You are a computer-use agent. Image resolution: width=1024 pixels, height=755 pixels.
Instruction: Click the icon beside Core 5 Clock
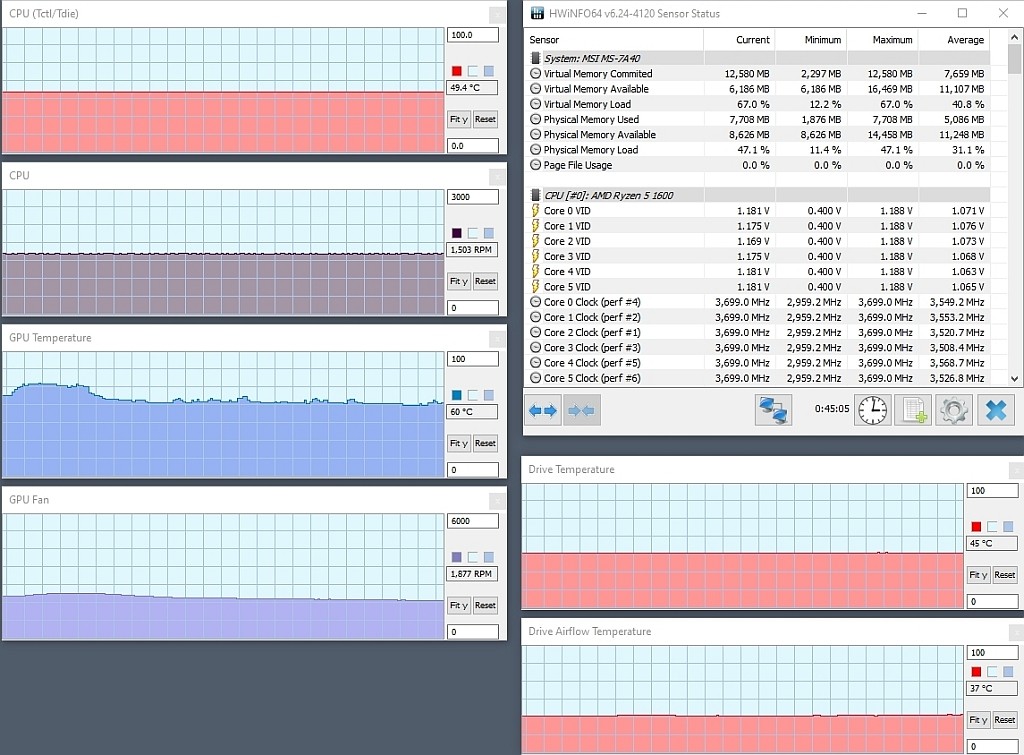536,378
